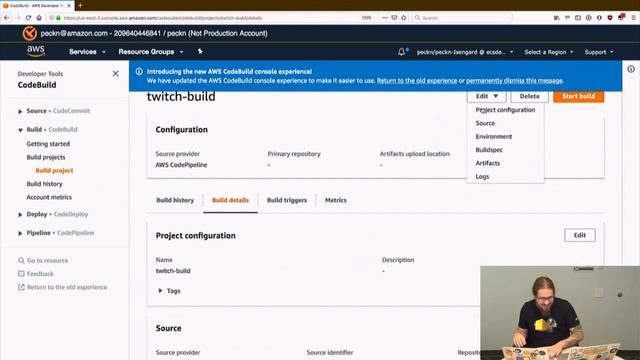The width and height of the screenshot is (640, 360).
Task: Click the Feedback icon in sidebar
Action: (x=21, y=273)
